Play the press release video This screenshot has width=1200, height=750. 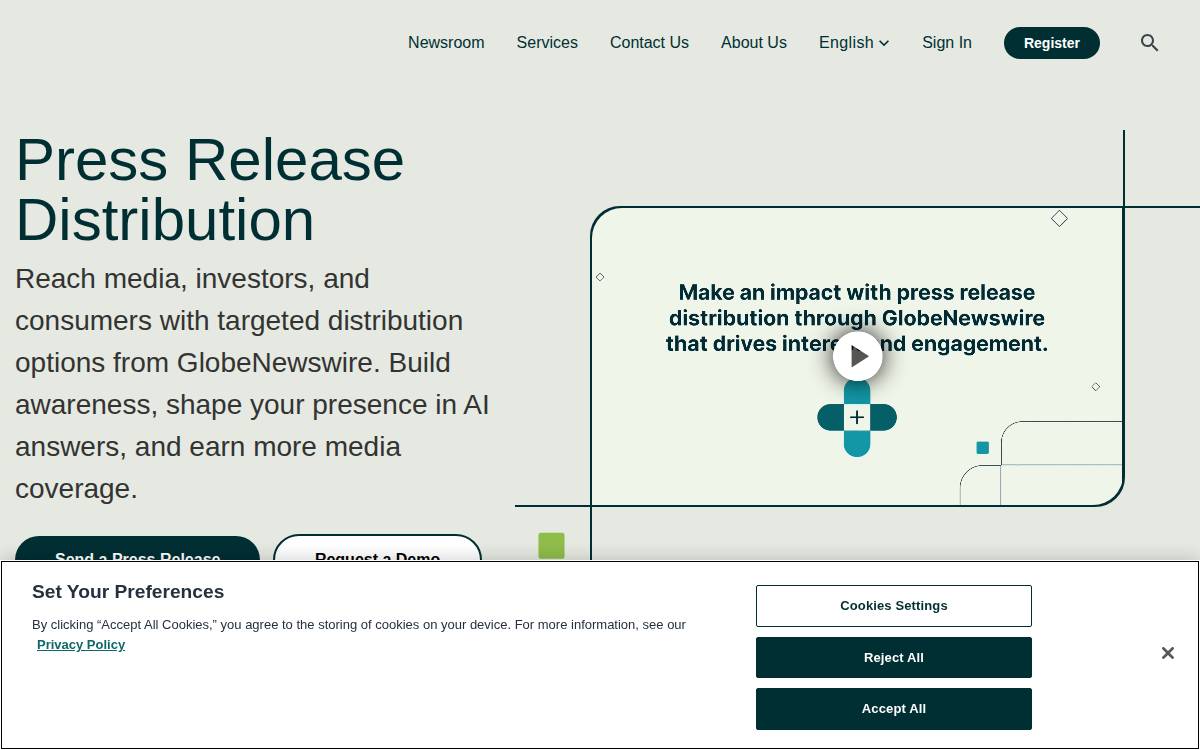(858, 356)
